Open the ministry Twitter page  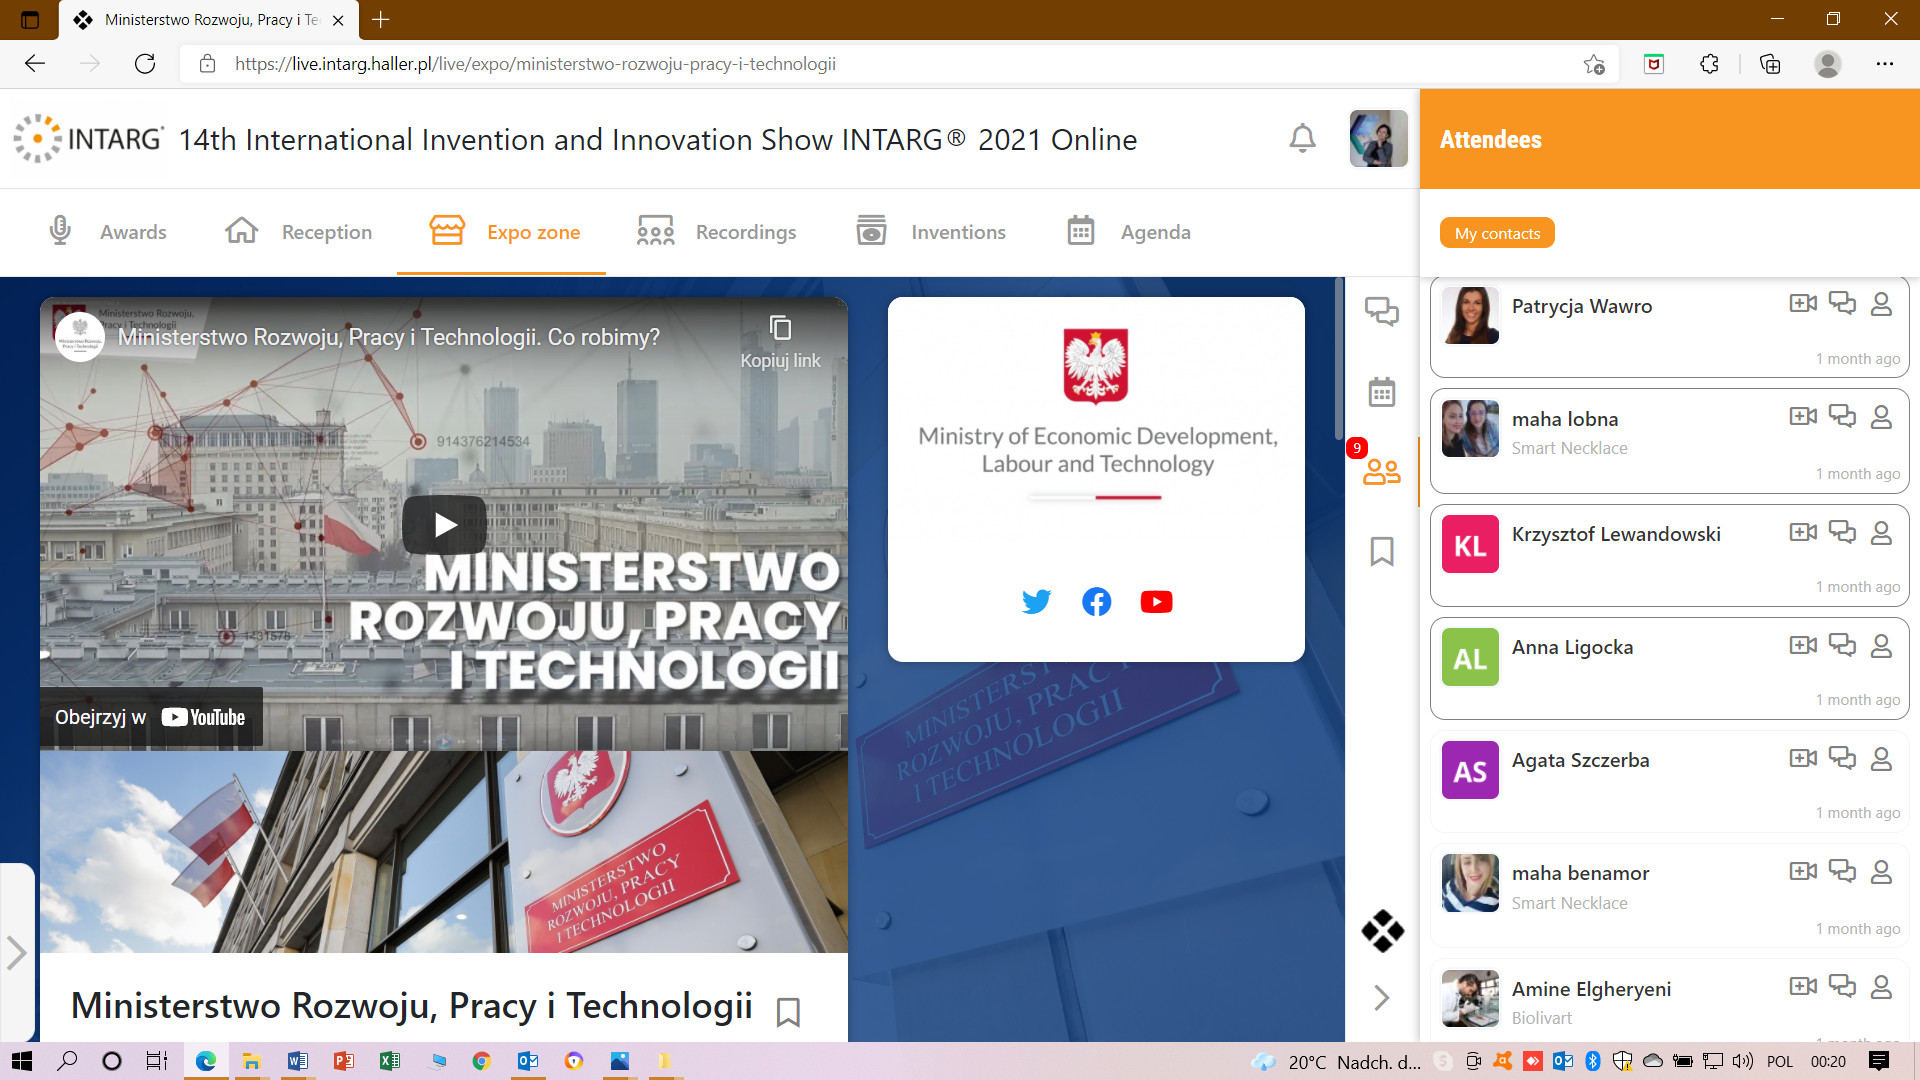point(1036,601)
